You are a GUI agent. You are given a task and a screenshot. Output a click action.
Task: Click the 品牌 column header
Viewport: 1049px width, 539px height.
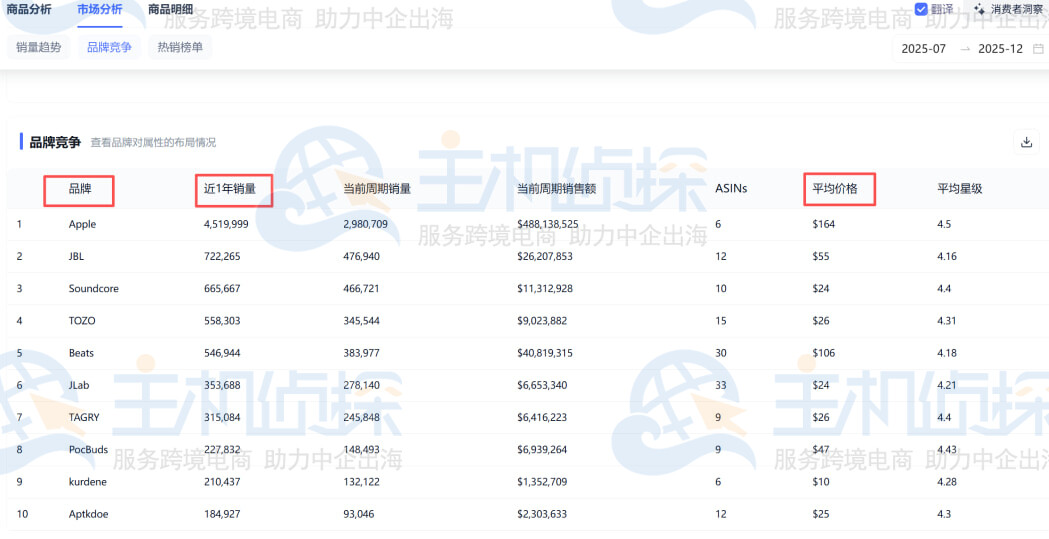pos(80,189)
